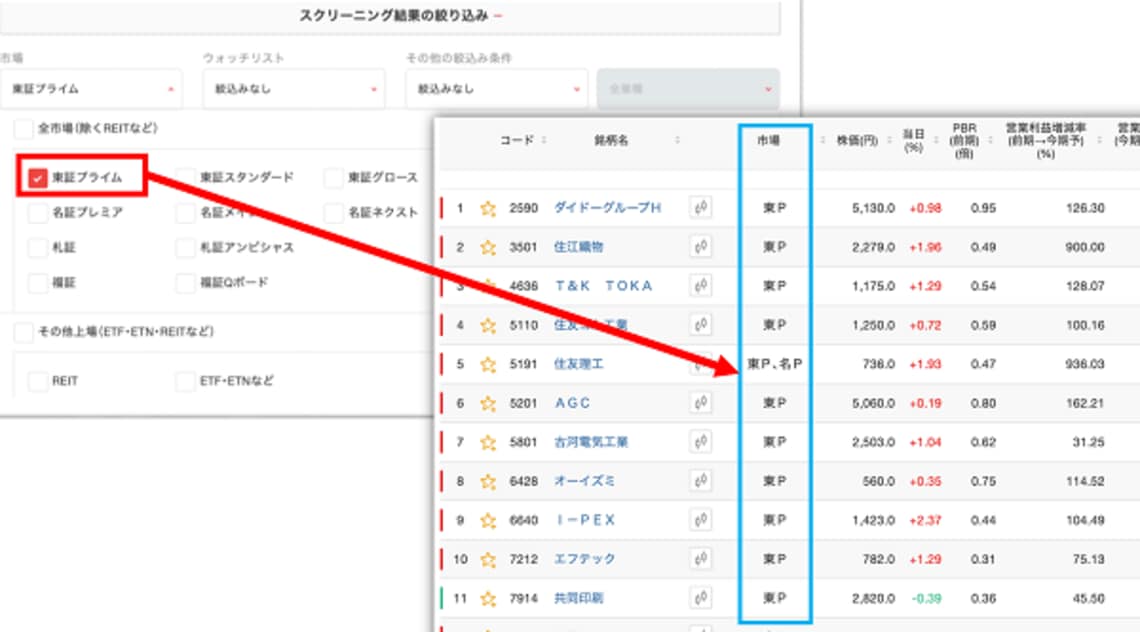The height and width of the screenshot is (632, 1140).
Task: Select the -0.39 daily change value
Action: [926, 599]
